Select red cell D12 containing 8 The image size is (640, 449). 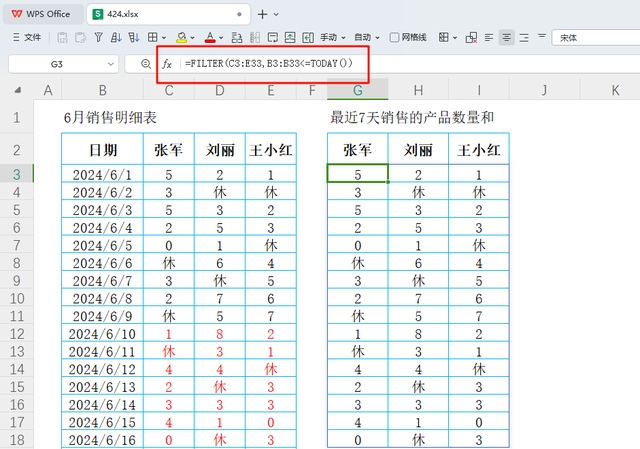tap(220, 334)
